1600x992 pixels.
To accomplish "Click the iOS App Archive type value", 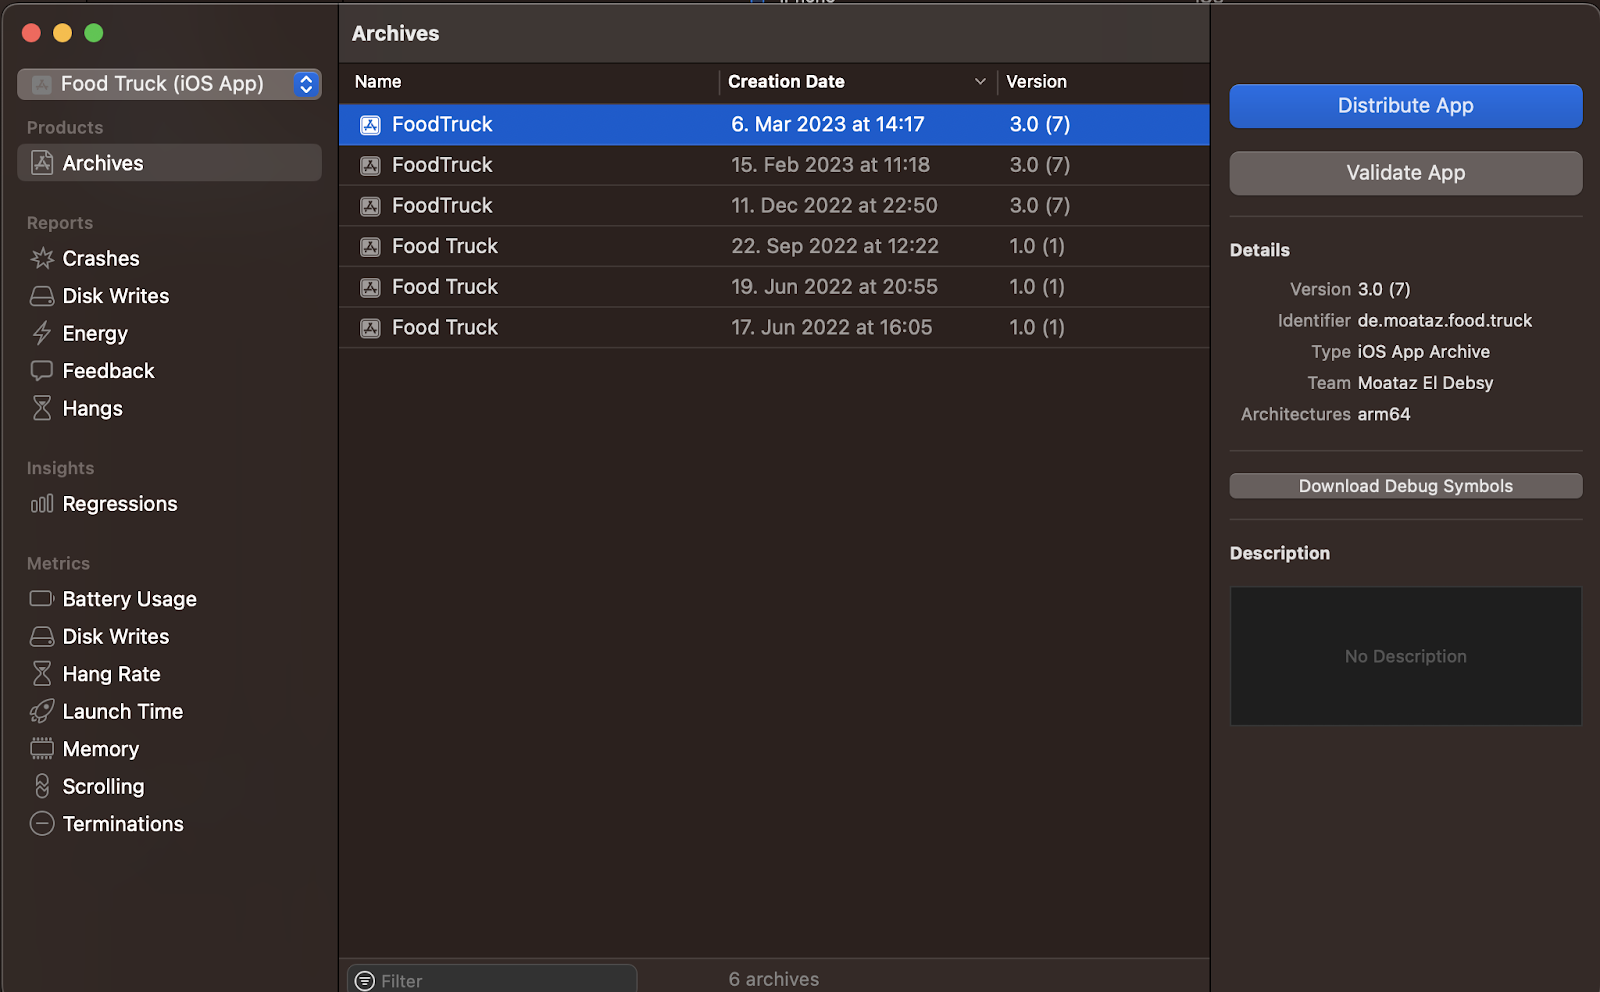I will (x=1424, y=352).
